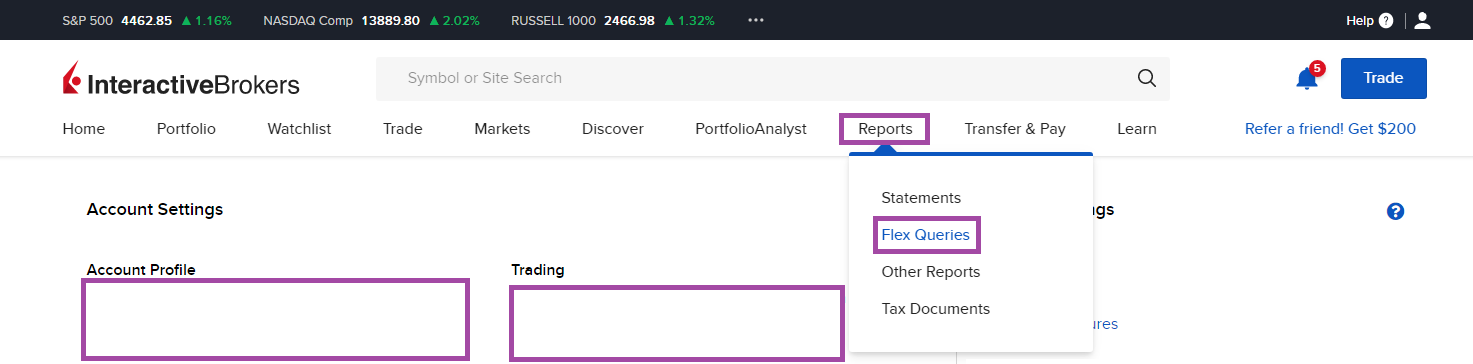This screenshot has width=1473, height=364.
Task: Click the NASDAQ Comp ticker quote
Action: tap(371, 20)
